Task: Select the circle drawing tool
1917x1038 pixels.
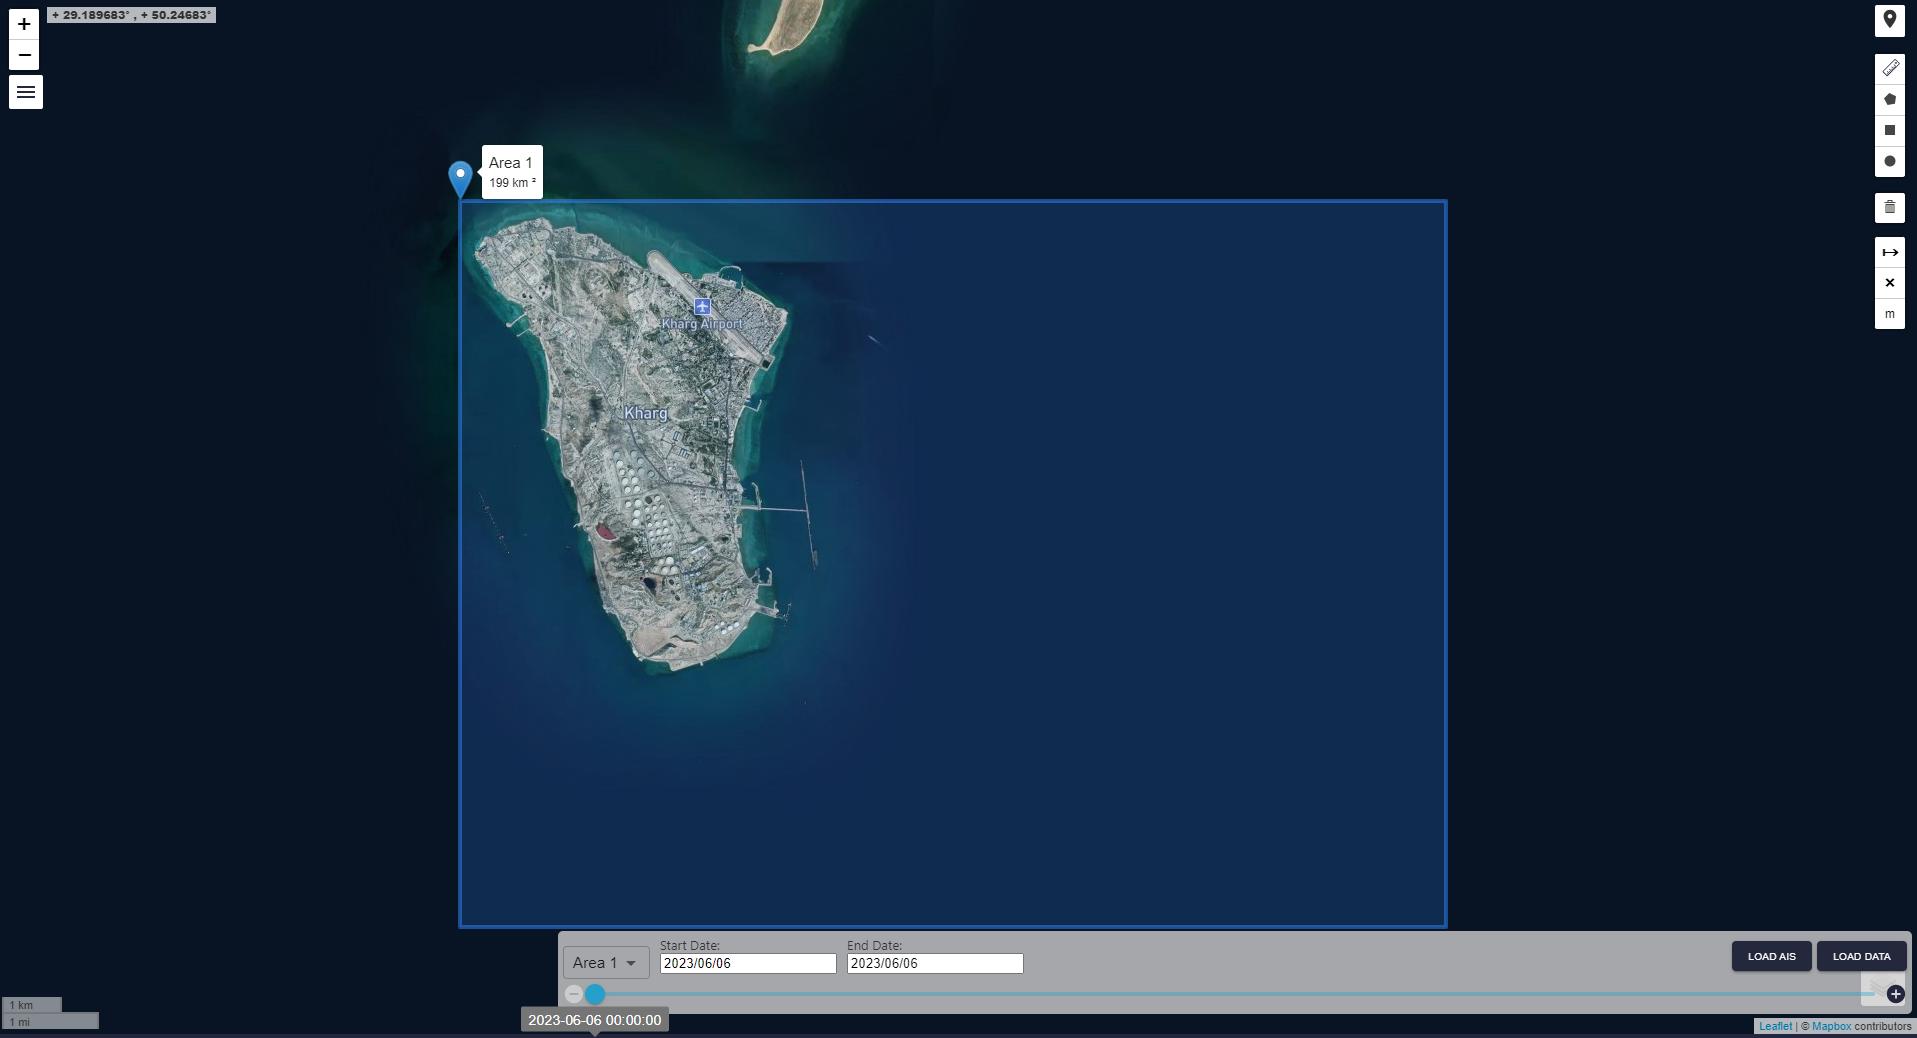Action: tap(1889, 161)
